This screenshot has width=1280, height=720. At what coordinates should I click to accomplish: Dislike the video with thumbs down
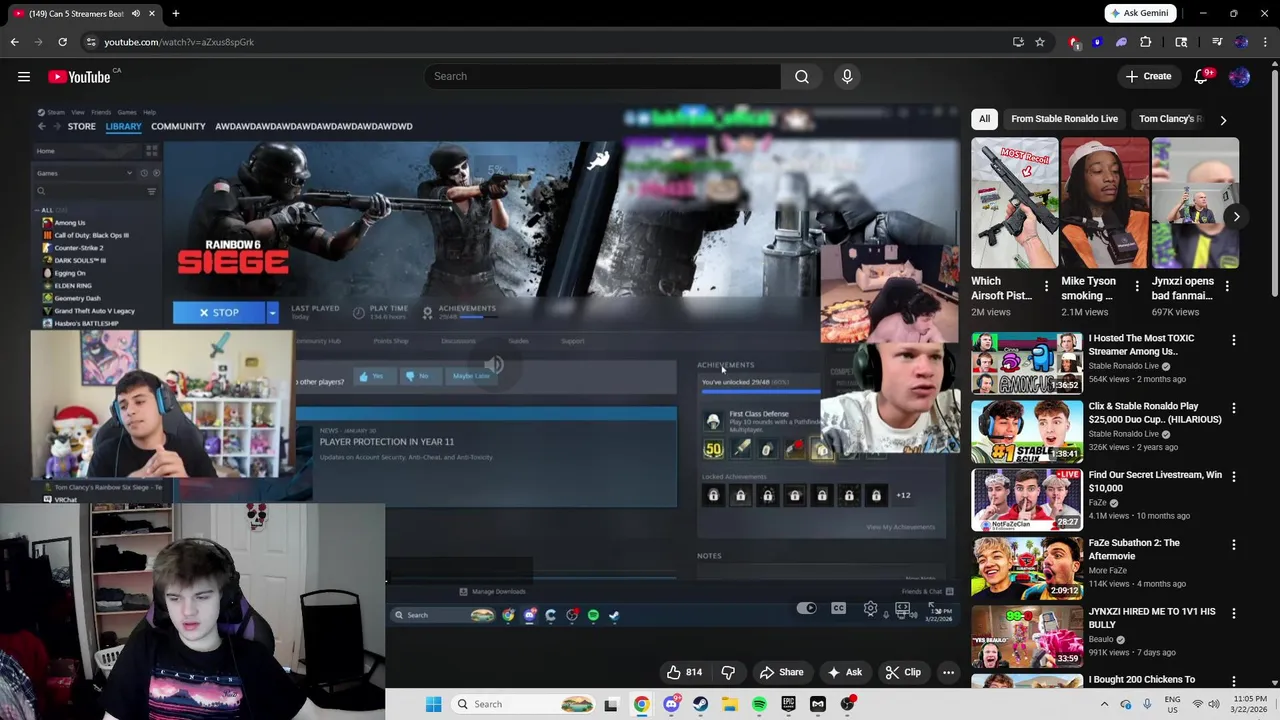pos(728,672)
